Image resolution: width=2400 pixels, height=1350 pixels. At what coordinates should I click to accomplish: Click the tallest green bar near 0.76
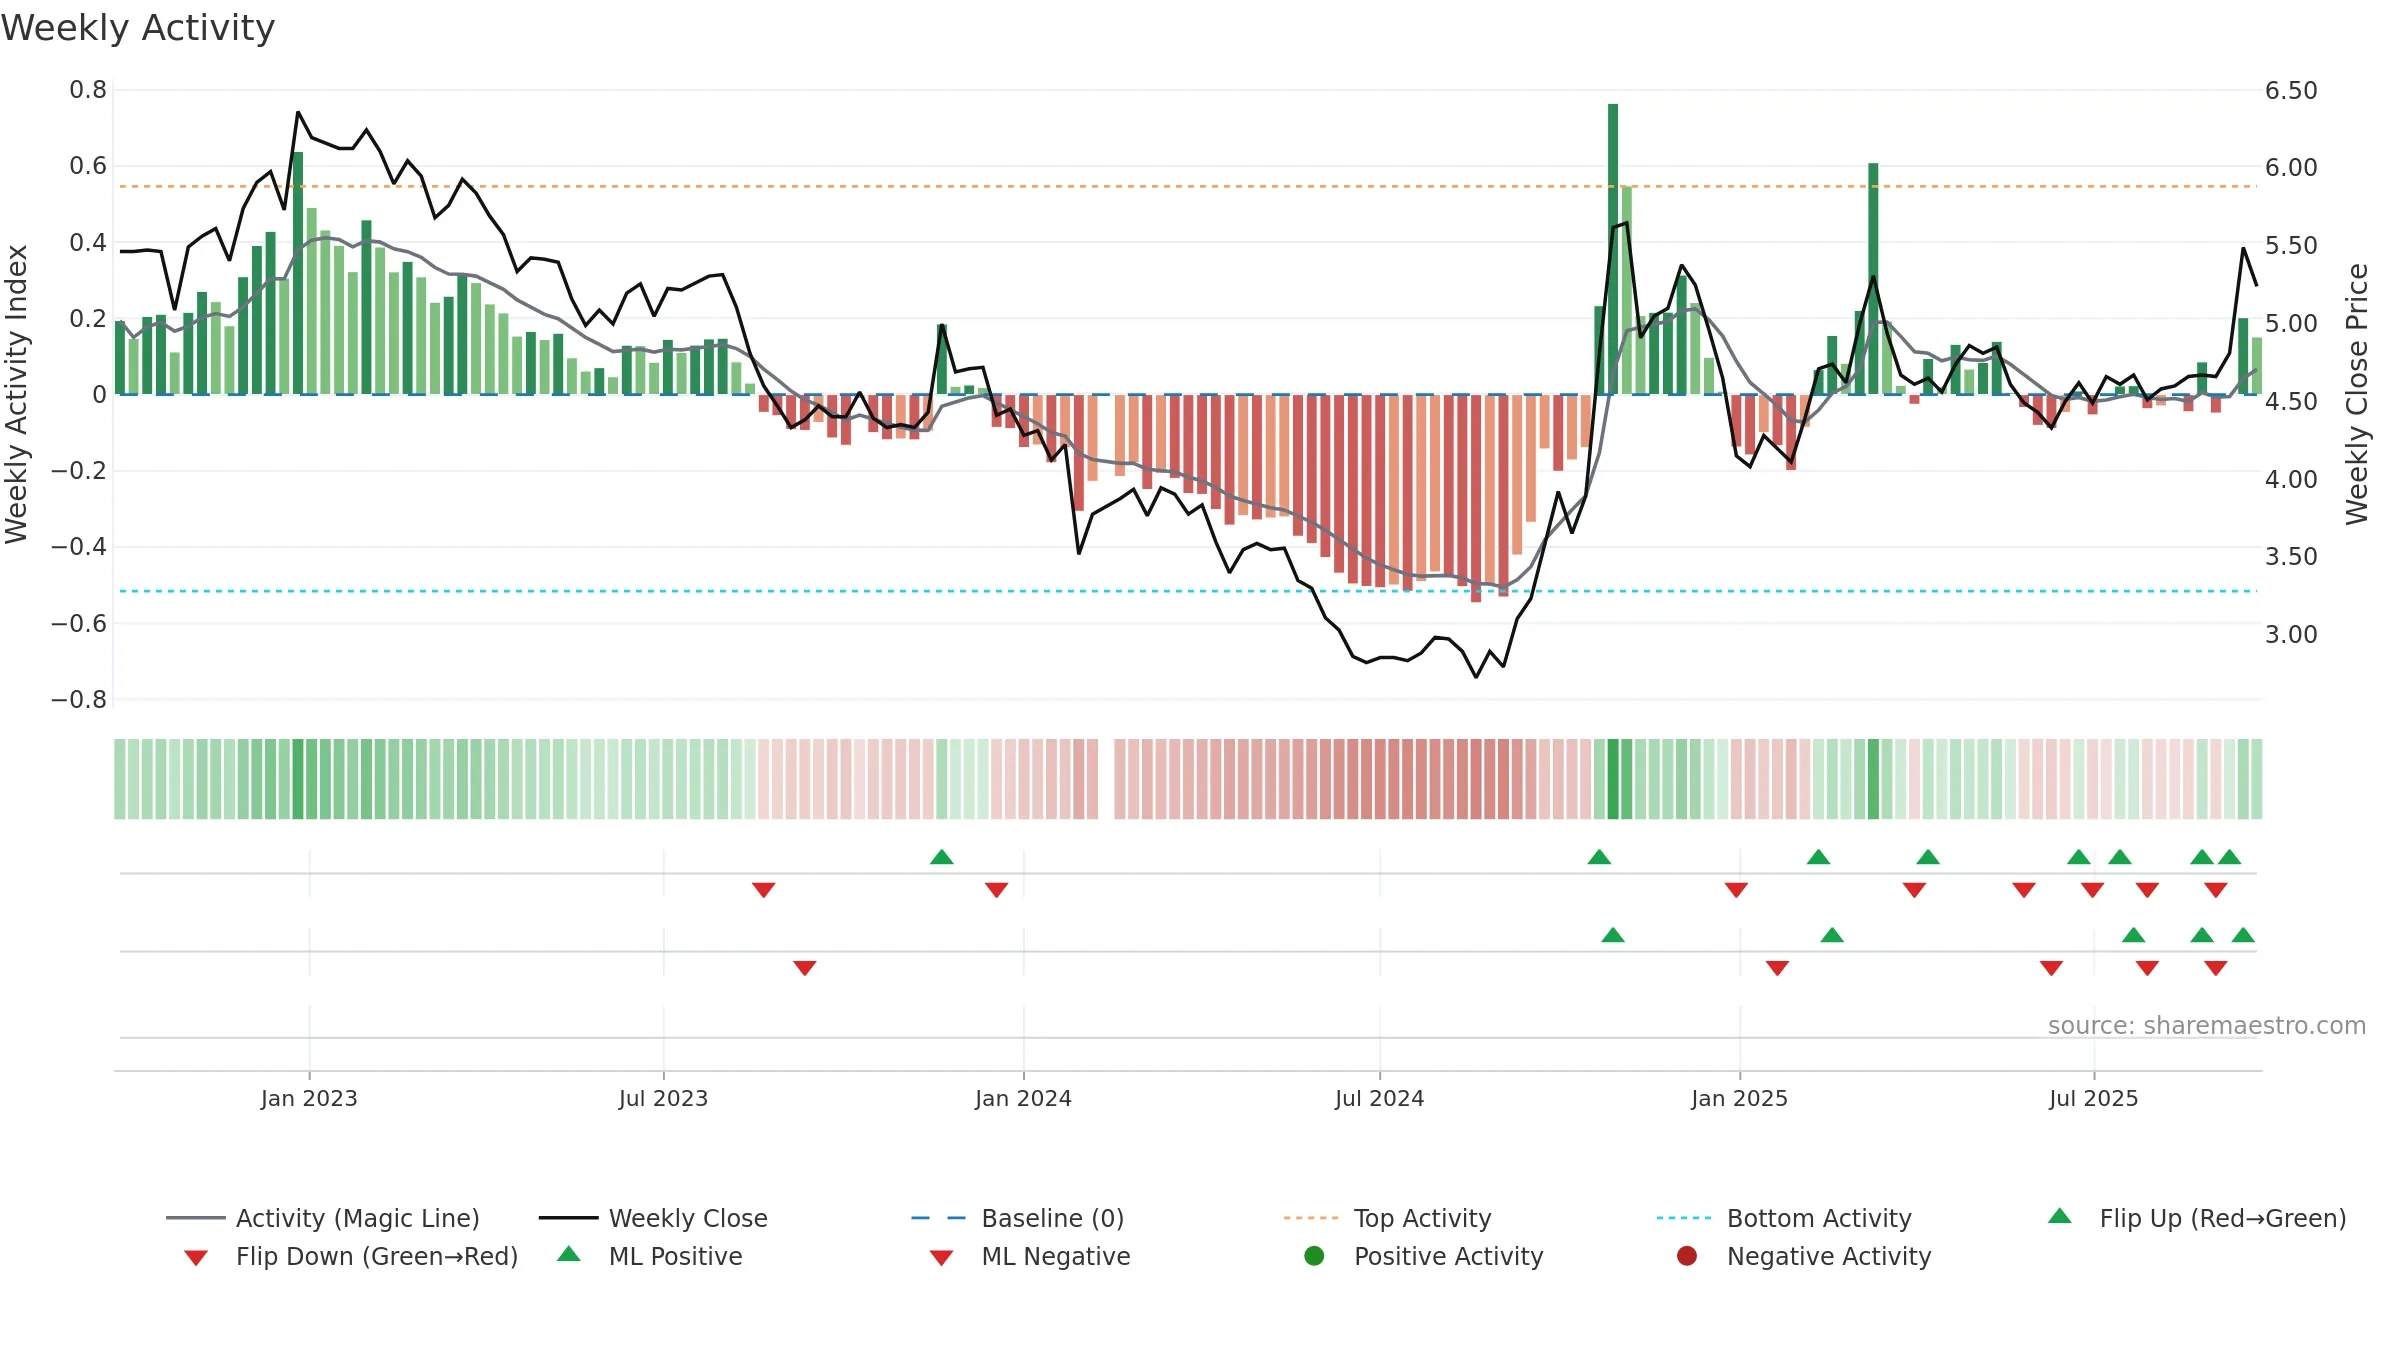pos(1613,249)
